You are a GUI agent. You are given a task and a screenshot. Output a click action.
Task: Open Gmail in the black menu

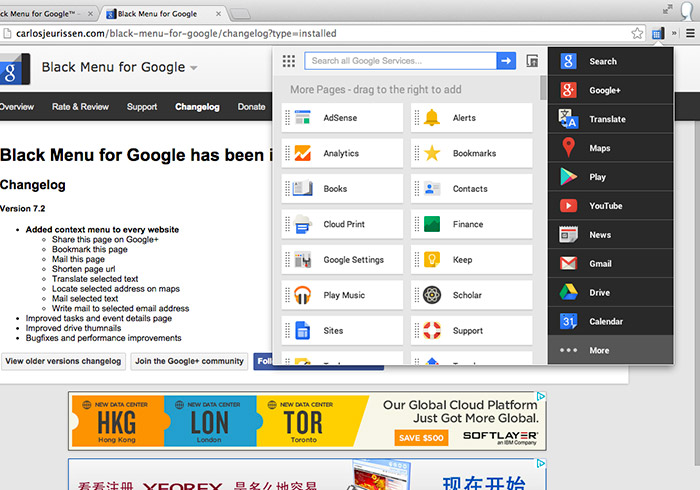point(610,263)
